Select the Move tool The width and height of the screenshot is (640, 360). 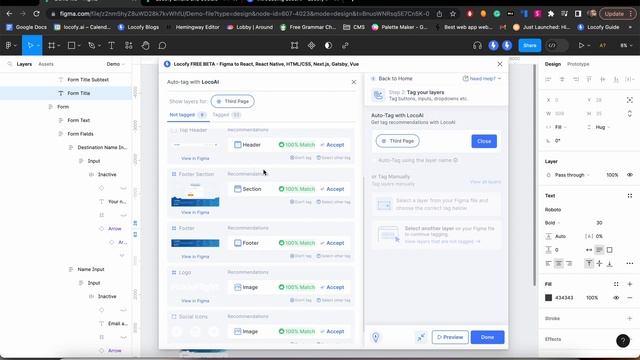click(30, 46)
